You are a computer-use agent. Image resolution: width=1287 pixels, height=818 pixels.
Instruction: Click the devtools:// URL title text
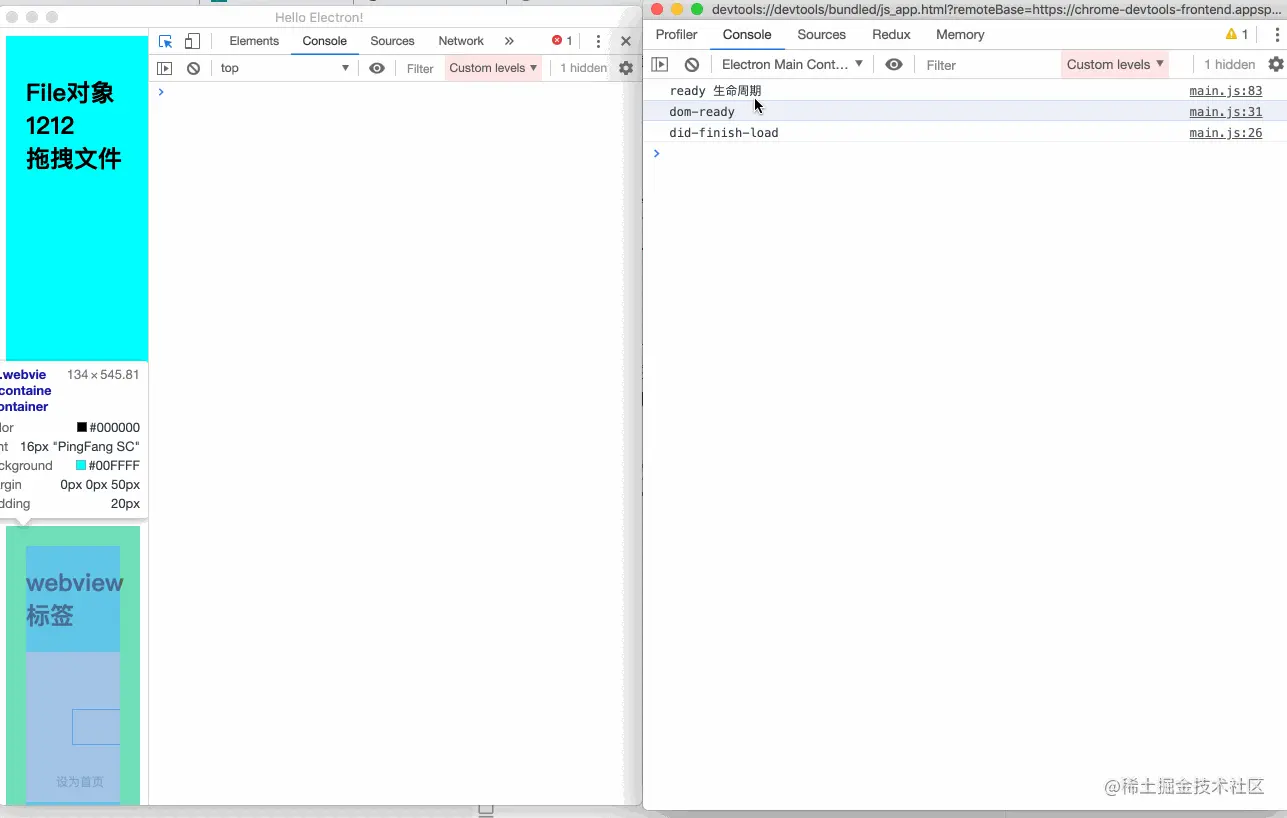click(x=996, y=9)
